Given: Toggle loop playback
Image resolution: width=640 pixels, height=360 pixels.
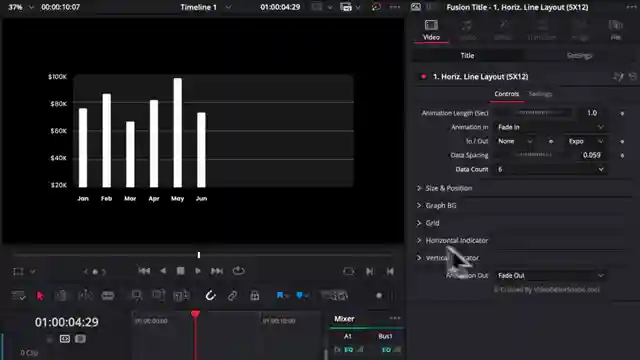Looking at the screenshot, I should pos(238,271).
